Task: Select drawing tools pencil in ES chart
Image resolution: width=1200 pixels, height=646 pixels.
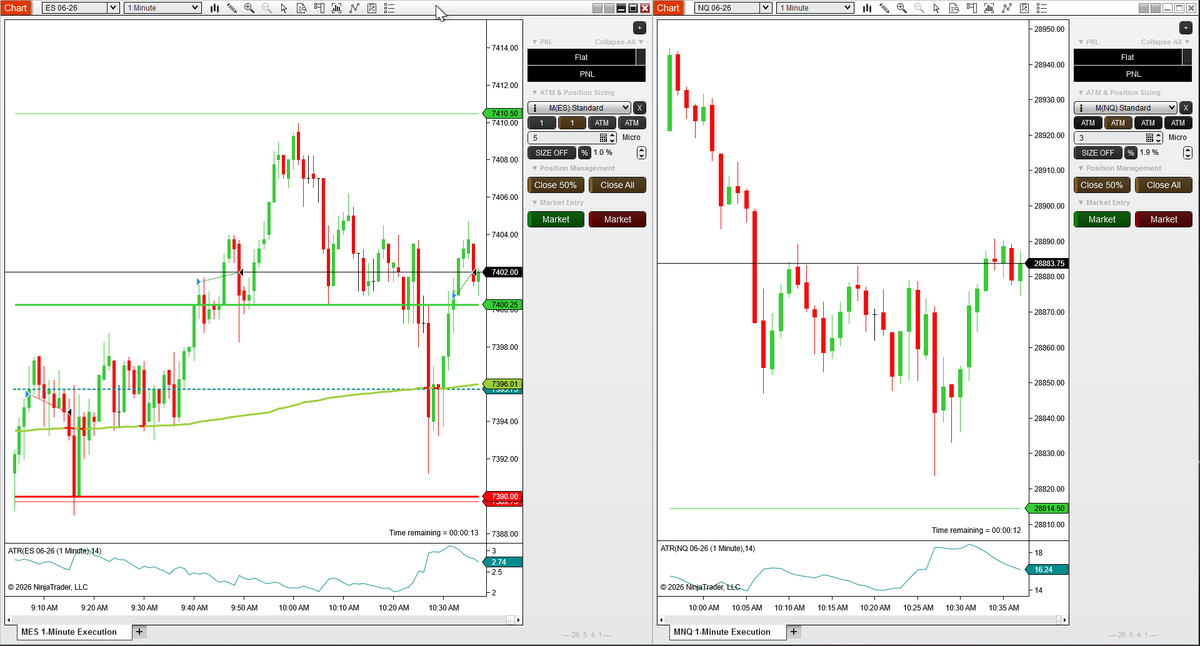Action: pyautogui.click(x=232, y=8)
